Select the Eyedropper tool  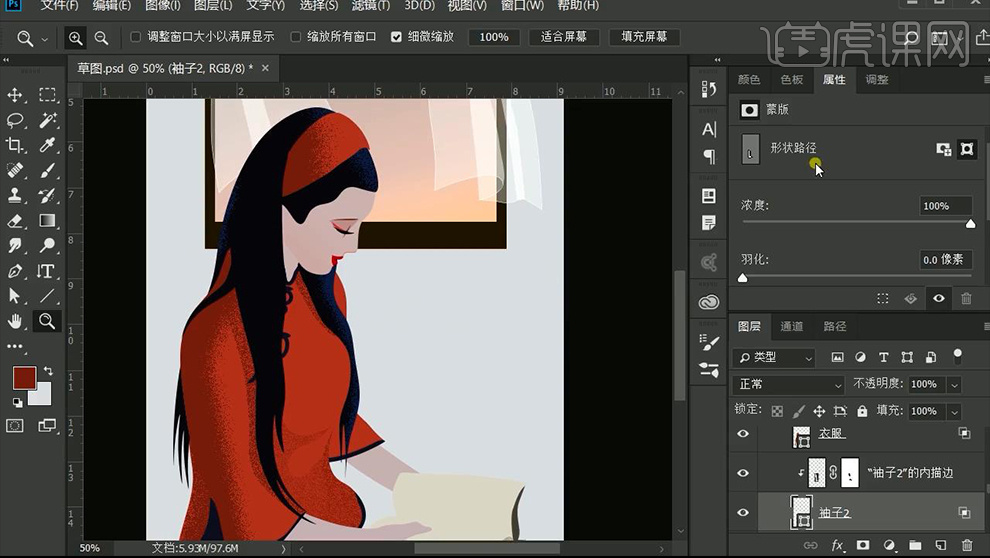[x=47, y=145]
